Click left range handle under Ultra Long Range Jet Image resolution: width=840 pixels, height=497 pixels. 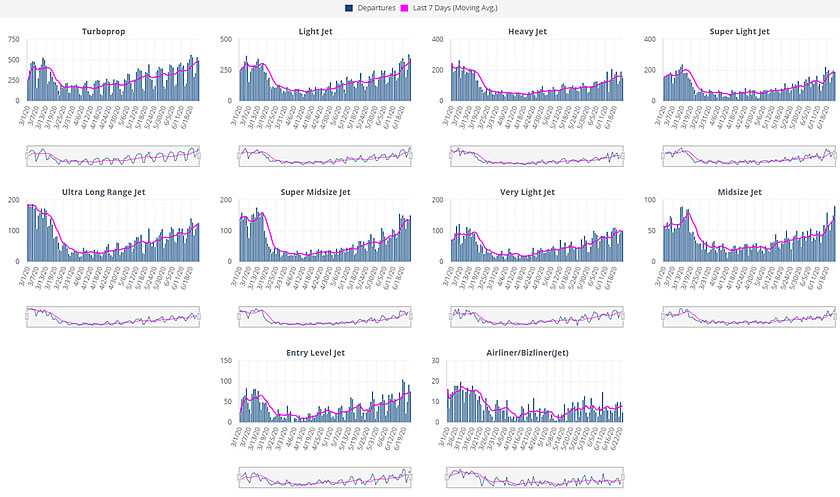[27, 317]
